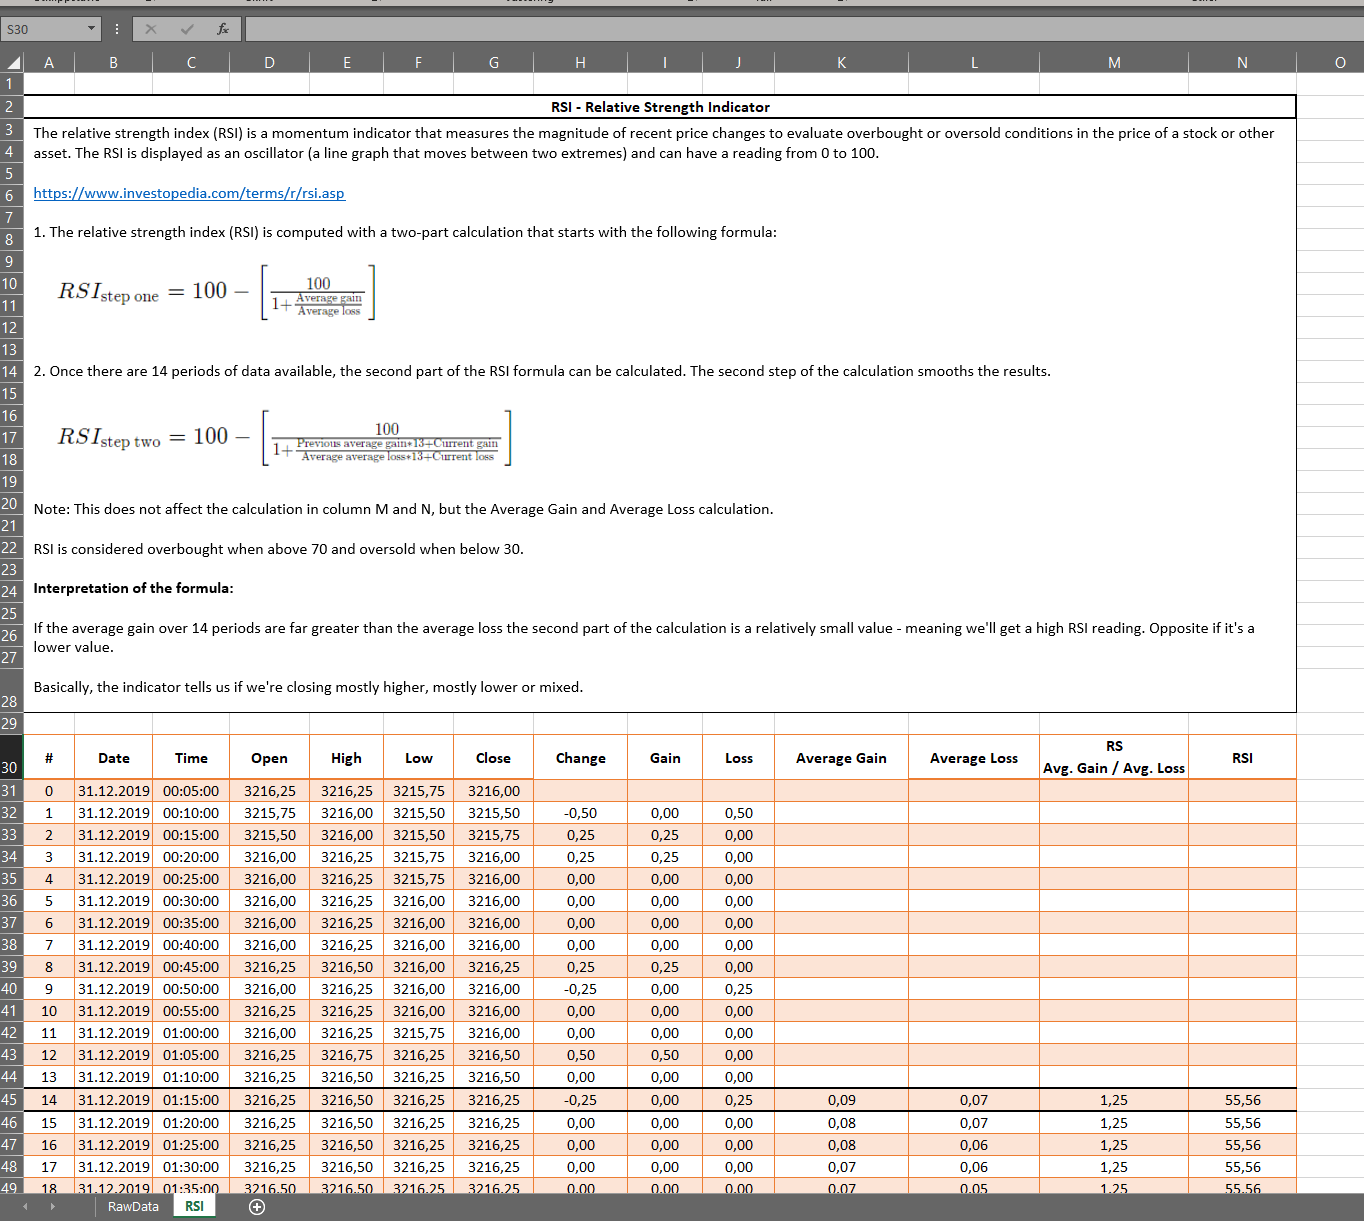Click the 'Change' column heading cell
This screenshot has height=1221, width=1364.
tap(580, 758)
